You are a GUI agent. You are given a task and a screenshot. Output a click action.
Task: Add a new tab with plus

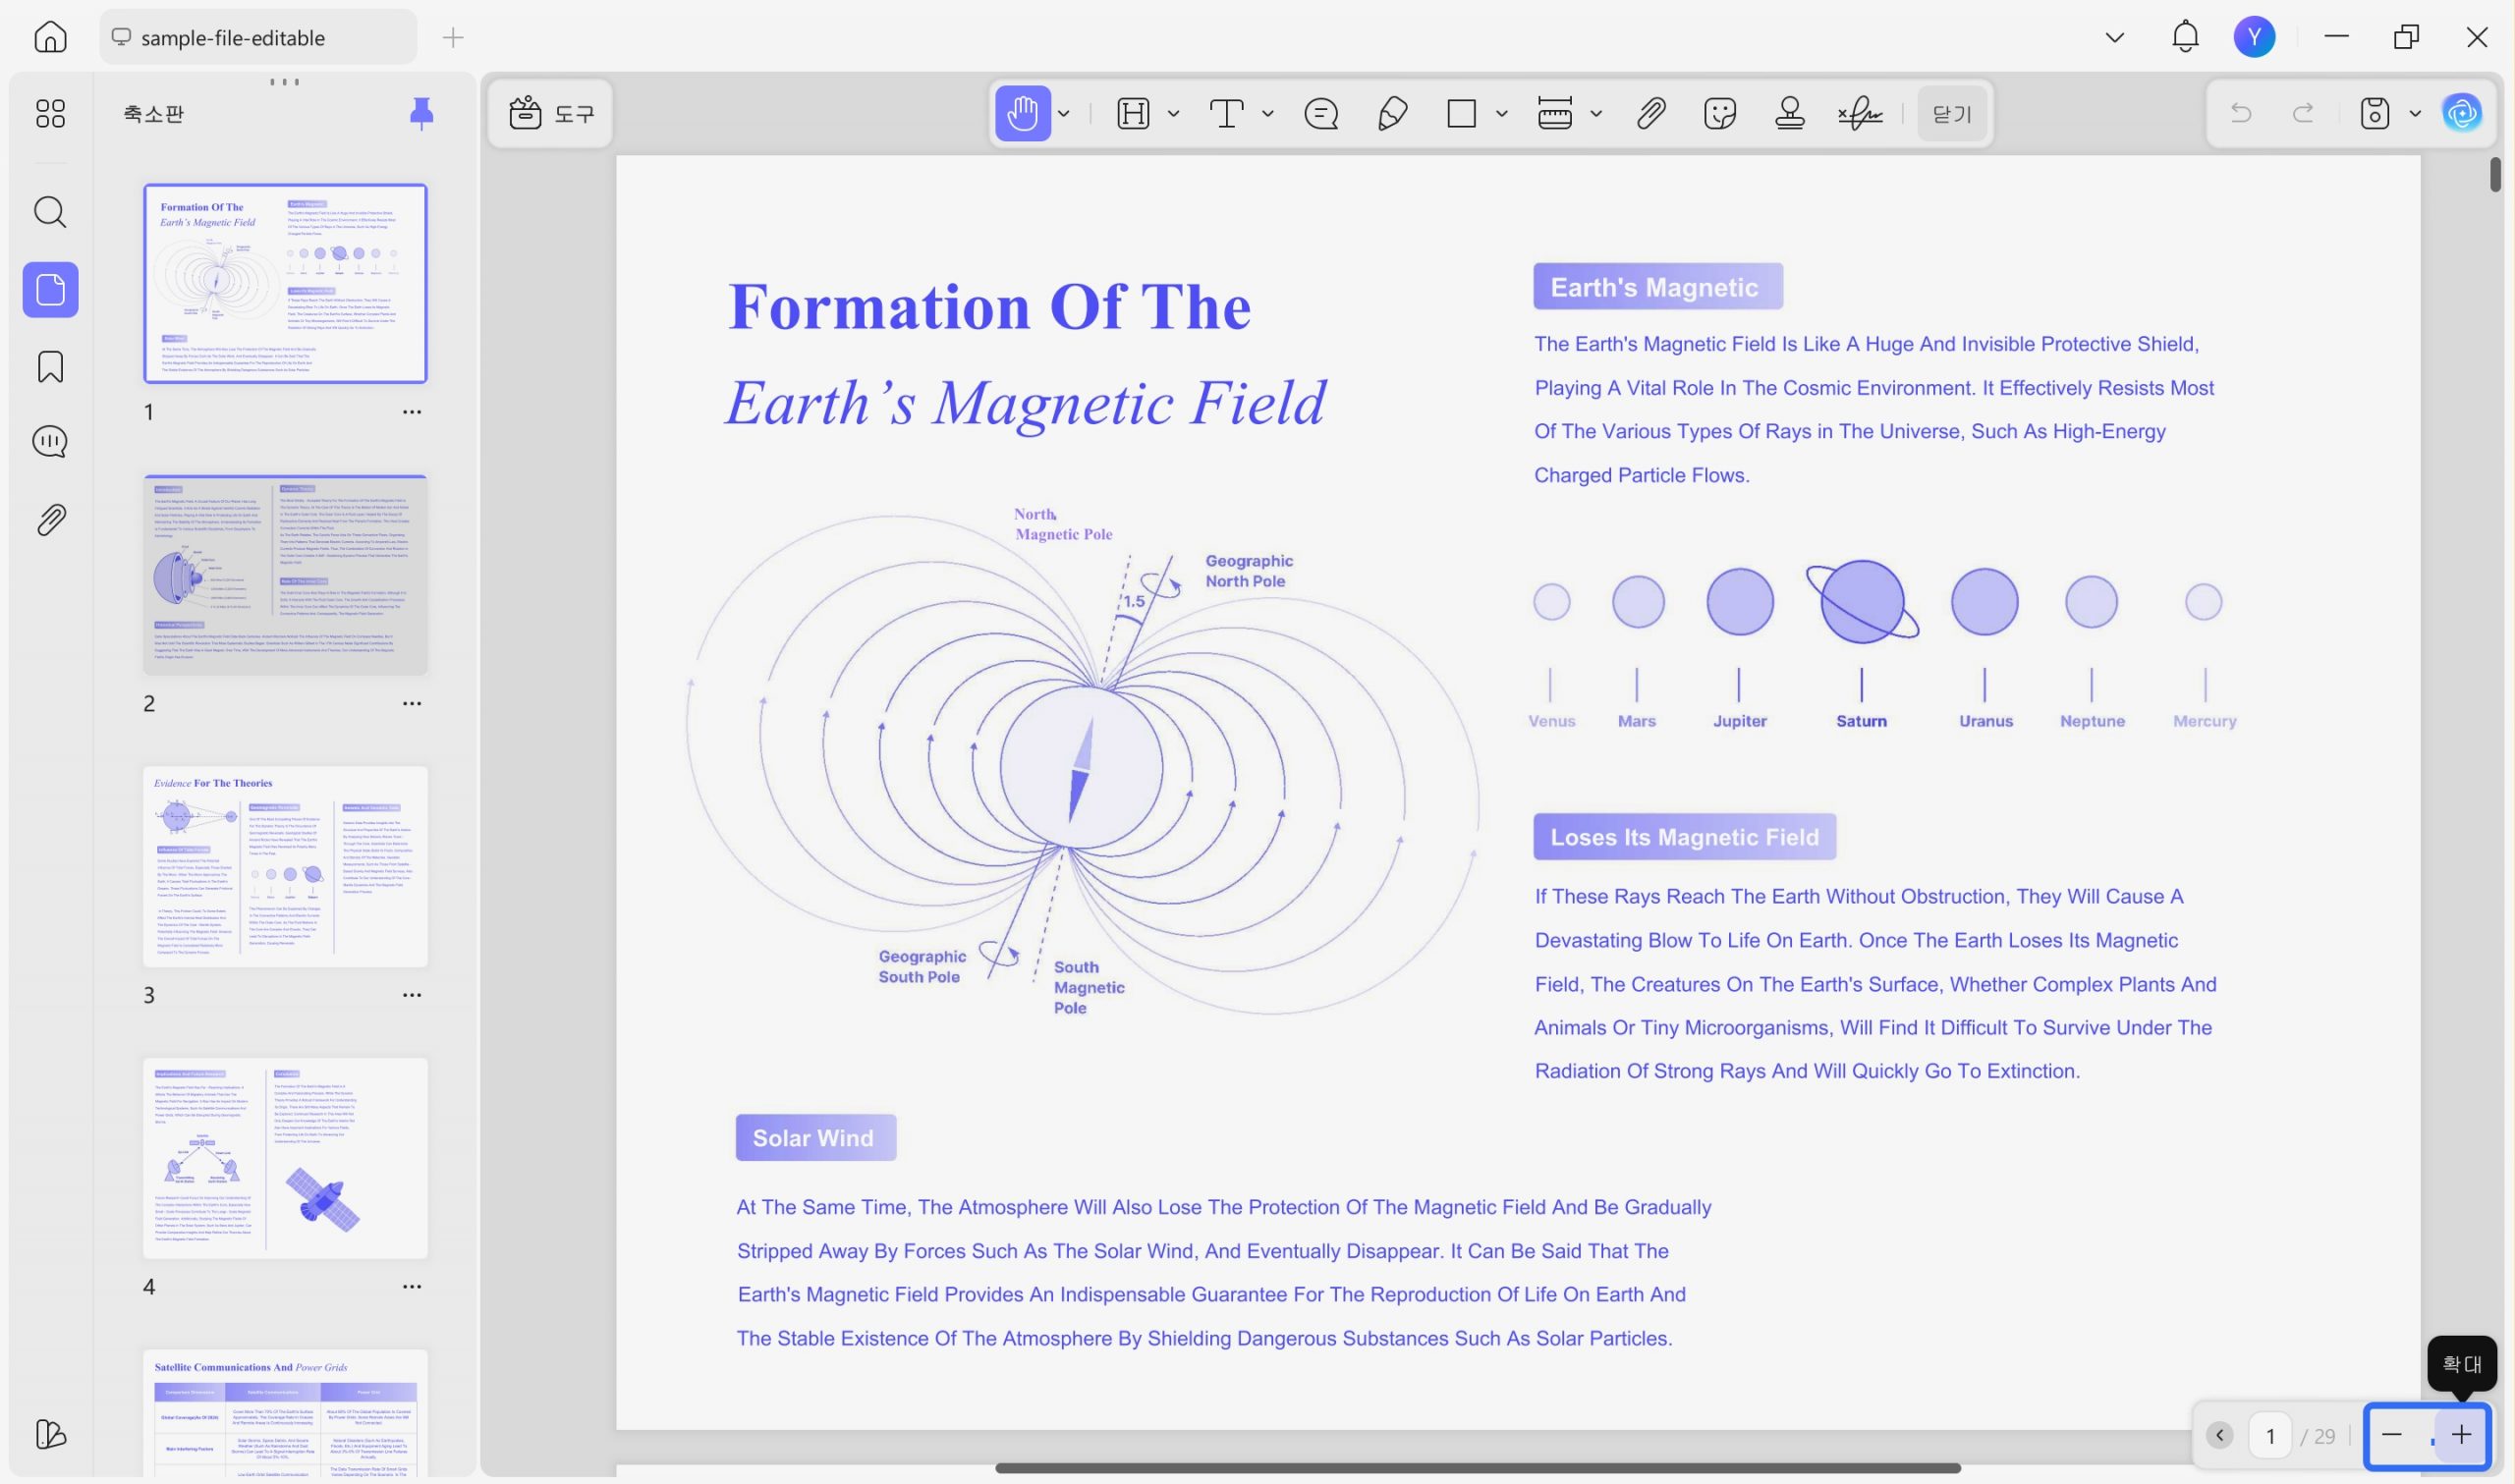(453, 38)
